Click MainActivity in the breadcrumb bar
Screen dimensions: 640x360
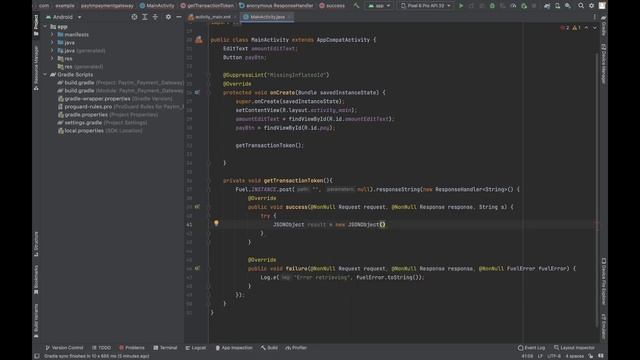pyautogui.click(x=157, y=6)
